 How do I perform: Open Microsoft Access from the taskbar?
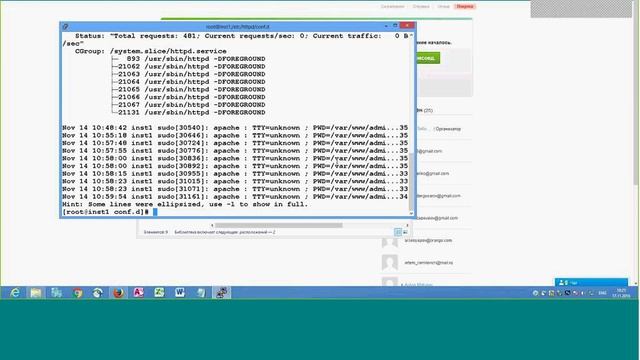tap(139, 293)
